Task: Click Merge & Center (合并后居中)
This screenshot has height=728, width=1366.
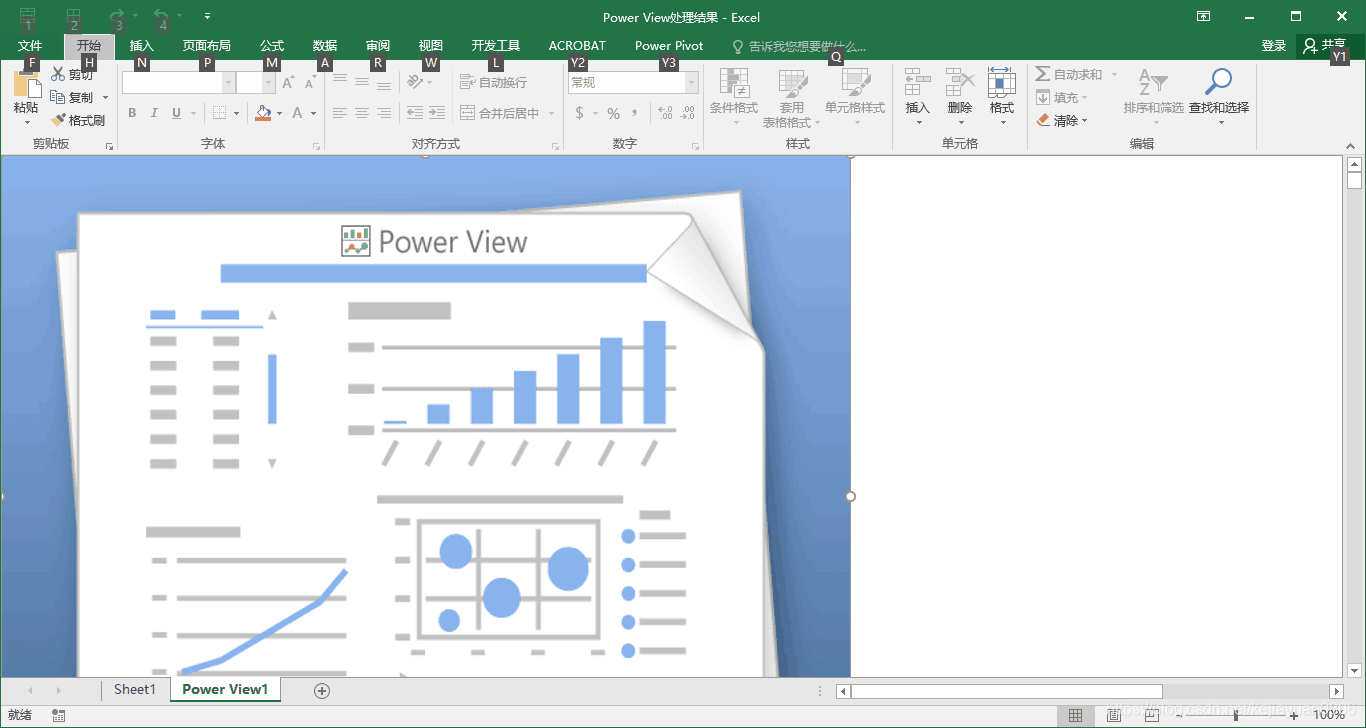Action: pyautogui.click(x=500, y=113)
